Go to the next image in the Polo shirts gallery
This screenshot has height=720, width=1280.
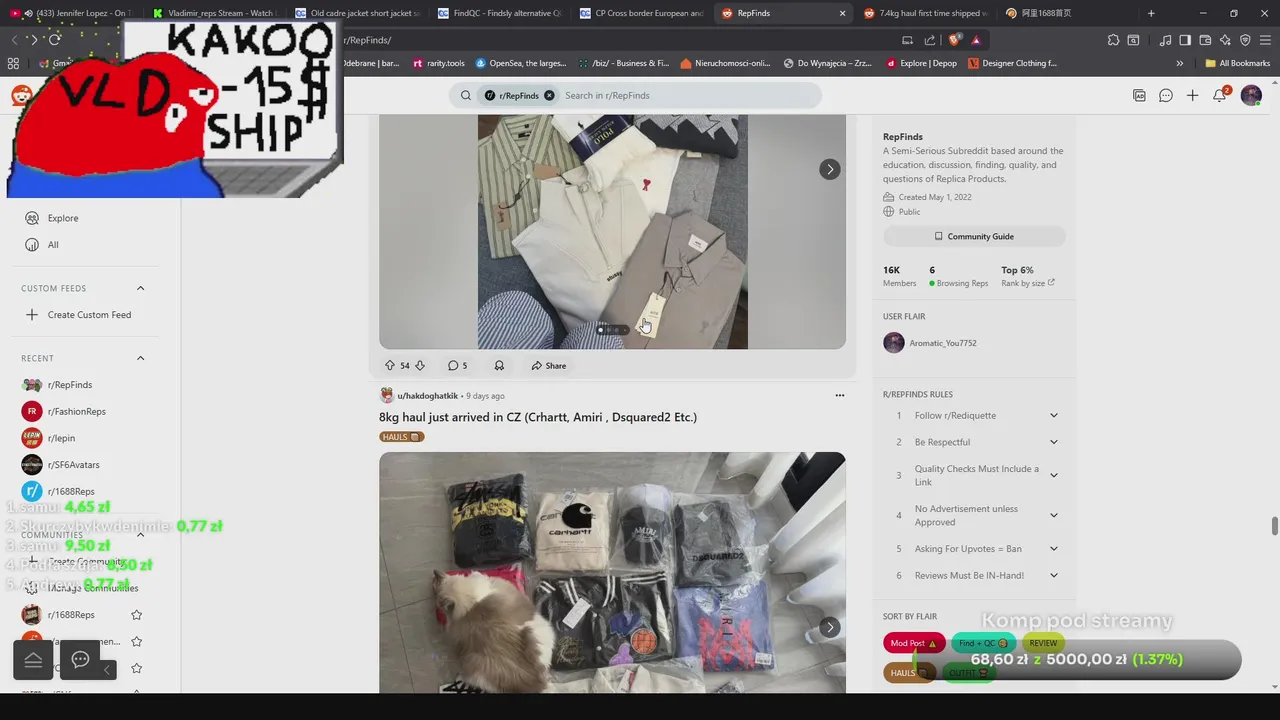coord(830,169)
